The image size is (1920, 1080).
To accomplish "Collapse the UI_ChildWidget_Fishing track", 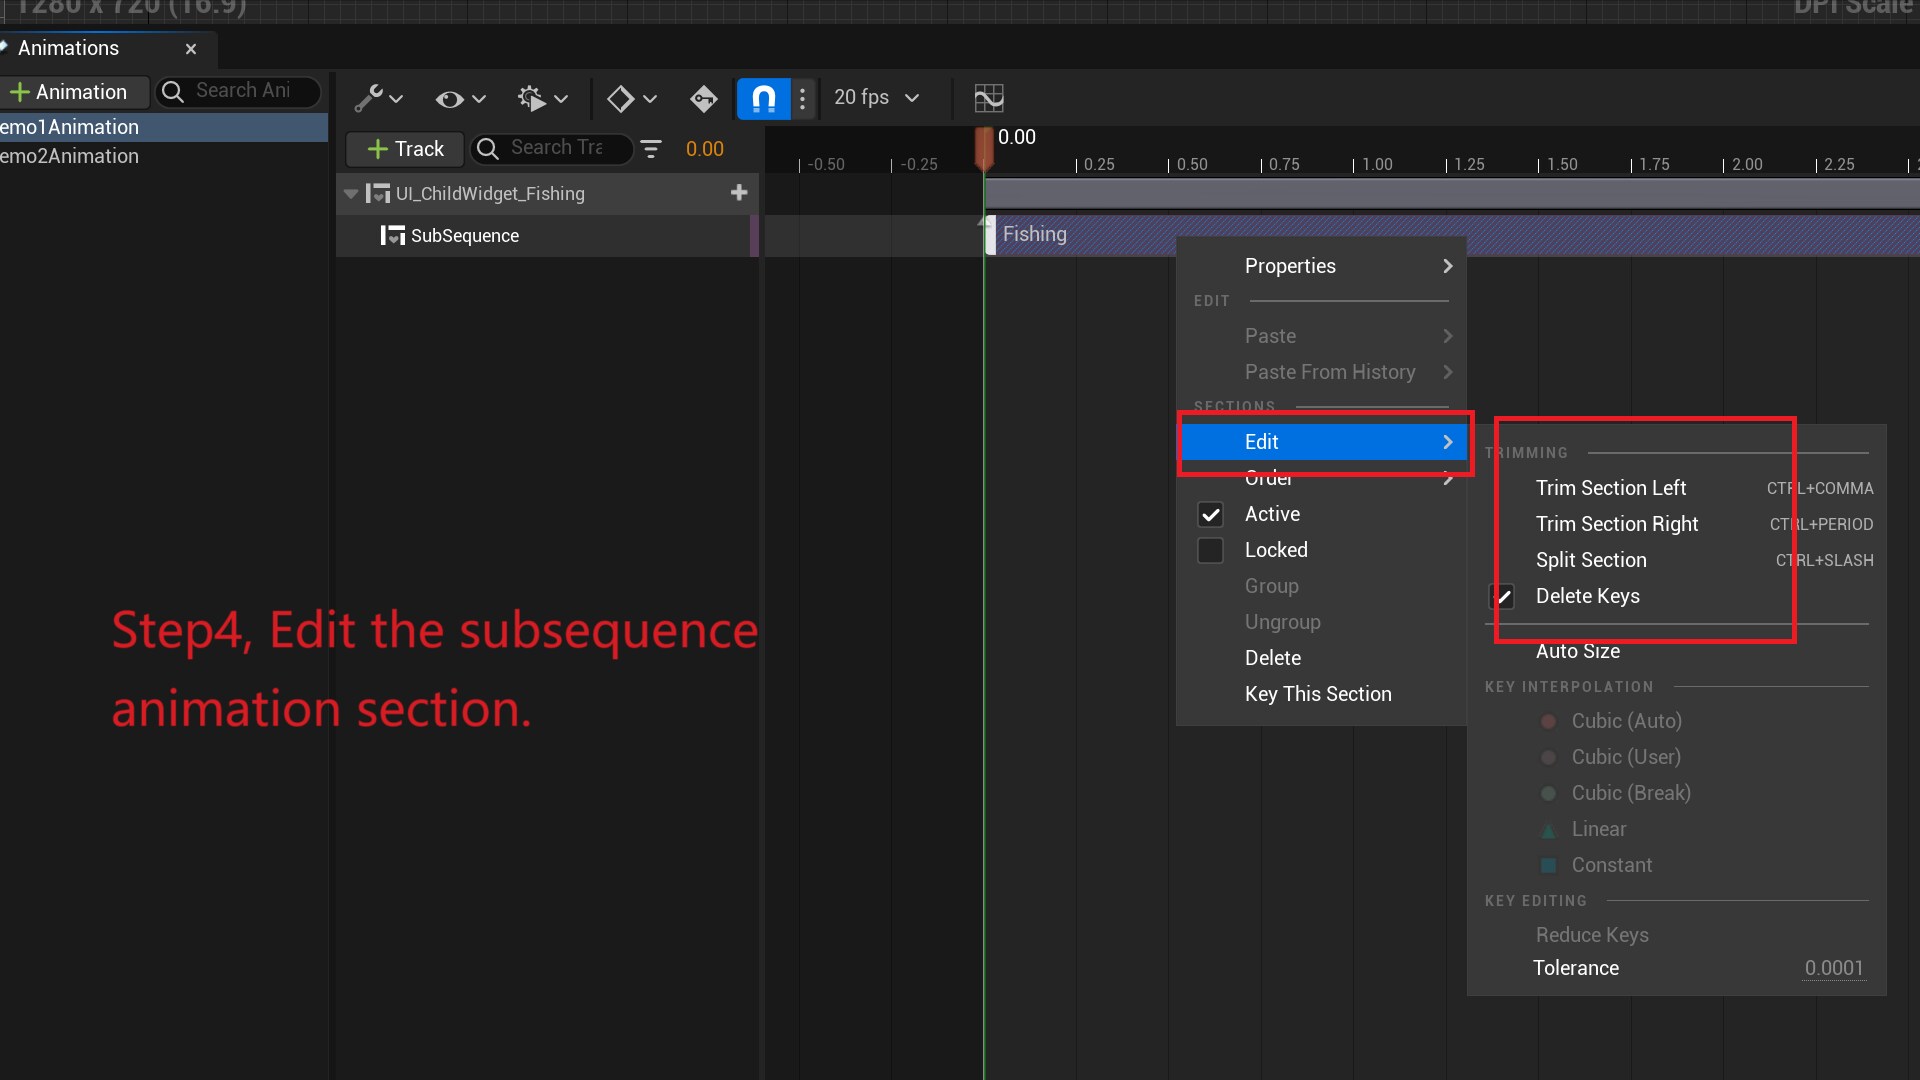I will pyautogui.click(x=351, y=194).
